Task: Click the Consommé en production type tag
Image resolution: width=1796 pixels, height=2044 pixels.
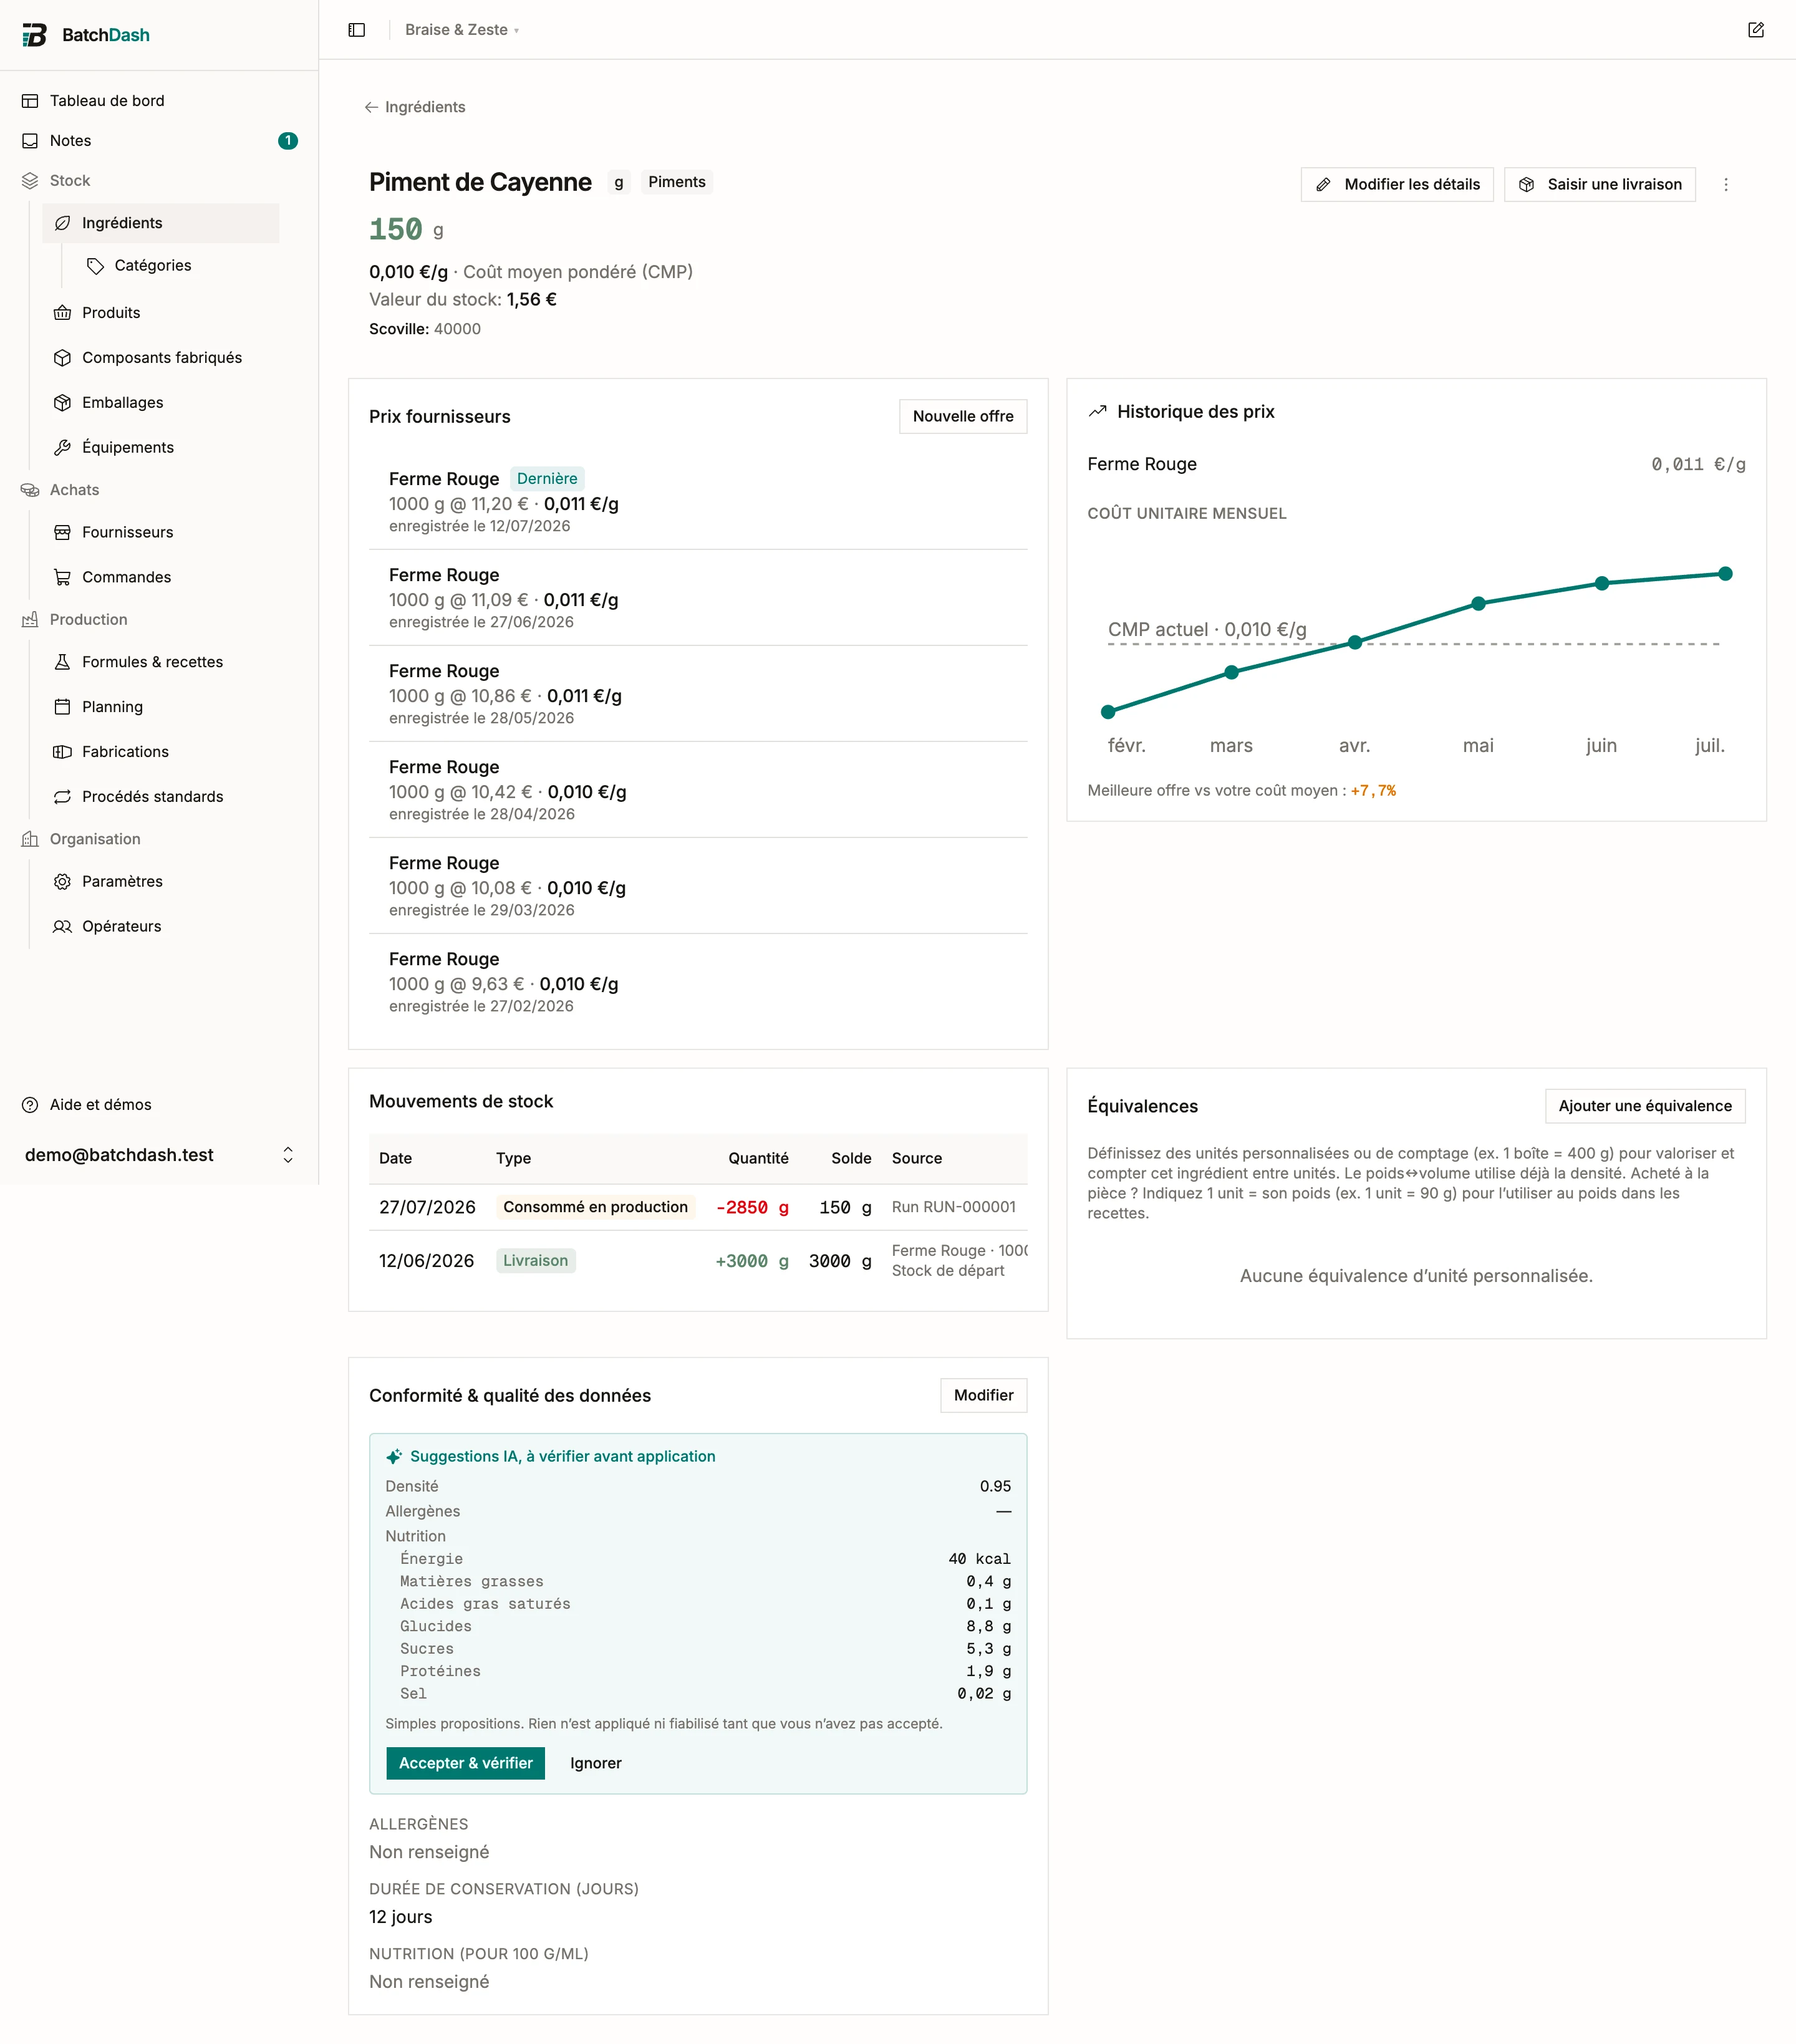Action: [595, 1208]
